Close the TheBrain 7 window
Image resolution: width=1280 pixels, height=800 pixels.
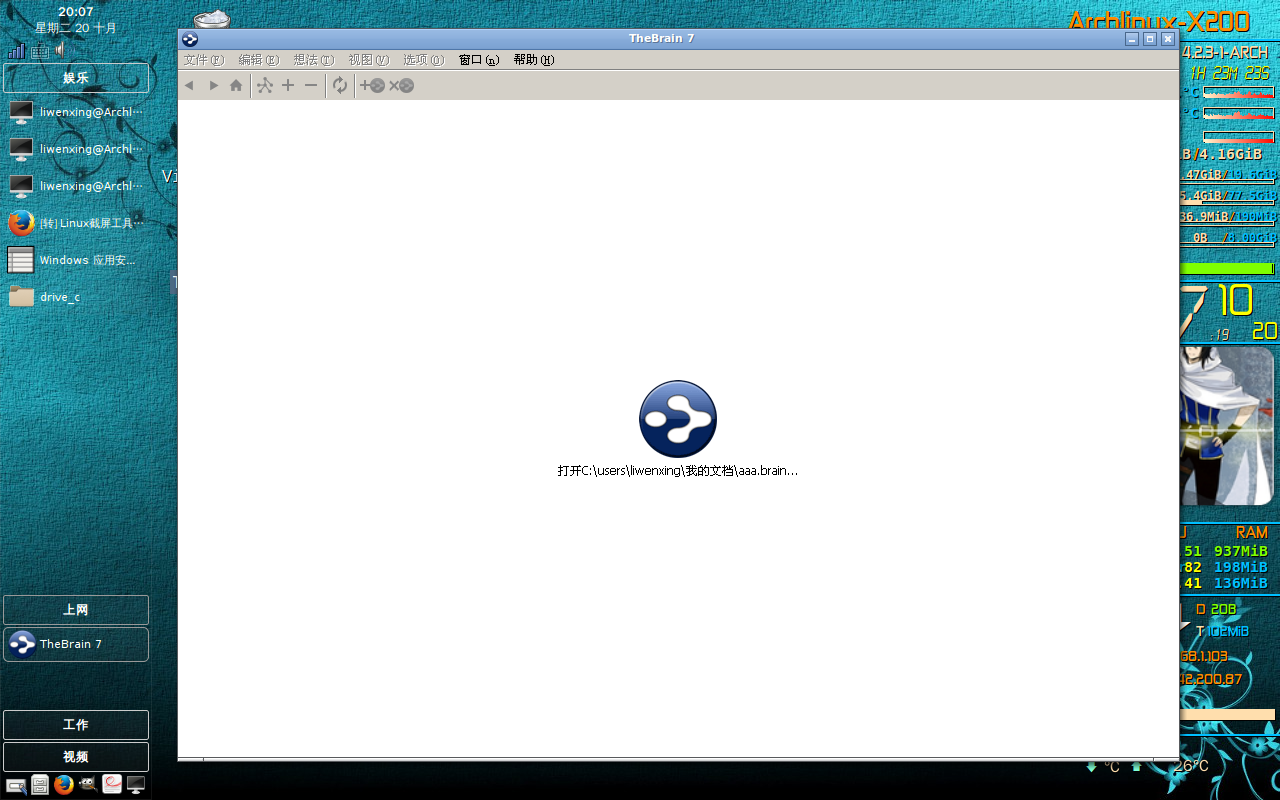tap(1168, 39)
